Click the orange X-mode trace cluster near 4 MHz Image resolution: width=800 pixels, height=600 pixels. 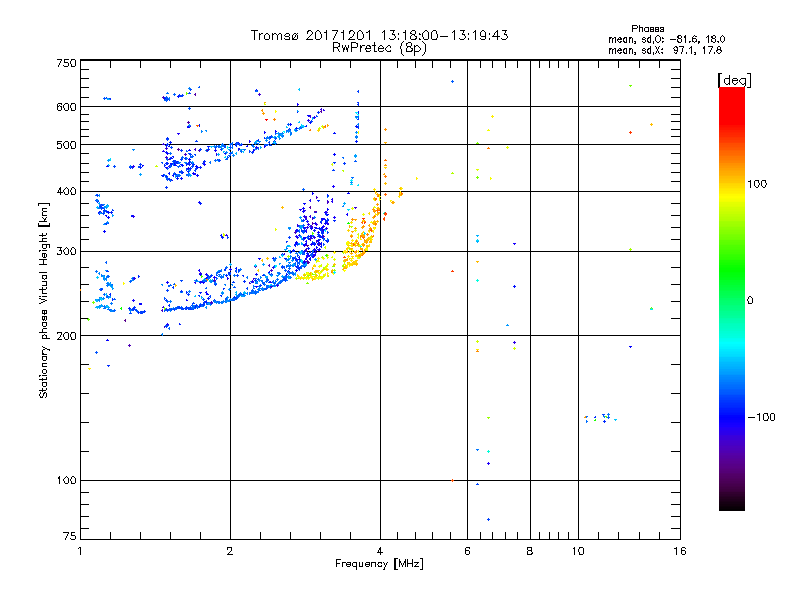click(362, 232)
